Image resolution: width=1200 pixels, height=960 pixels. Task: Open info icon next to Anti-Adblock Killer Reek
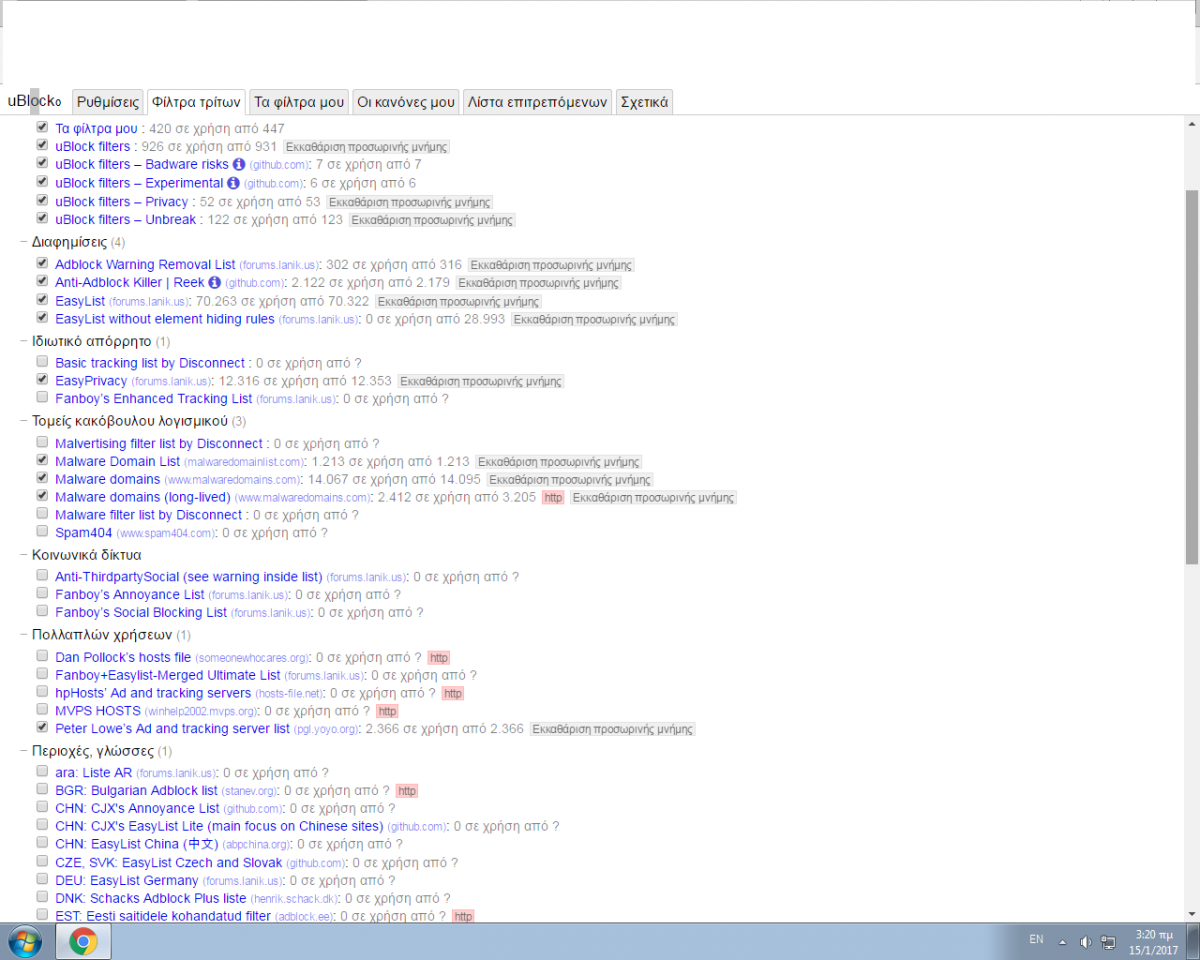(214, 283)
